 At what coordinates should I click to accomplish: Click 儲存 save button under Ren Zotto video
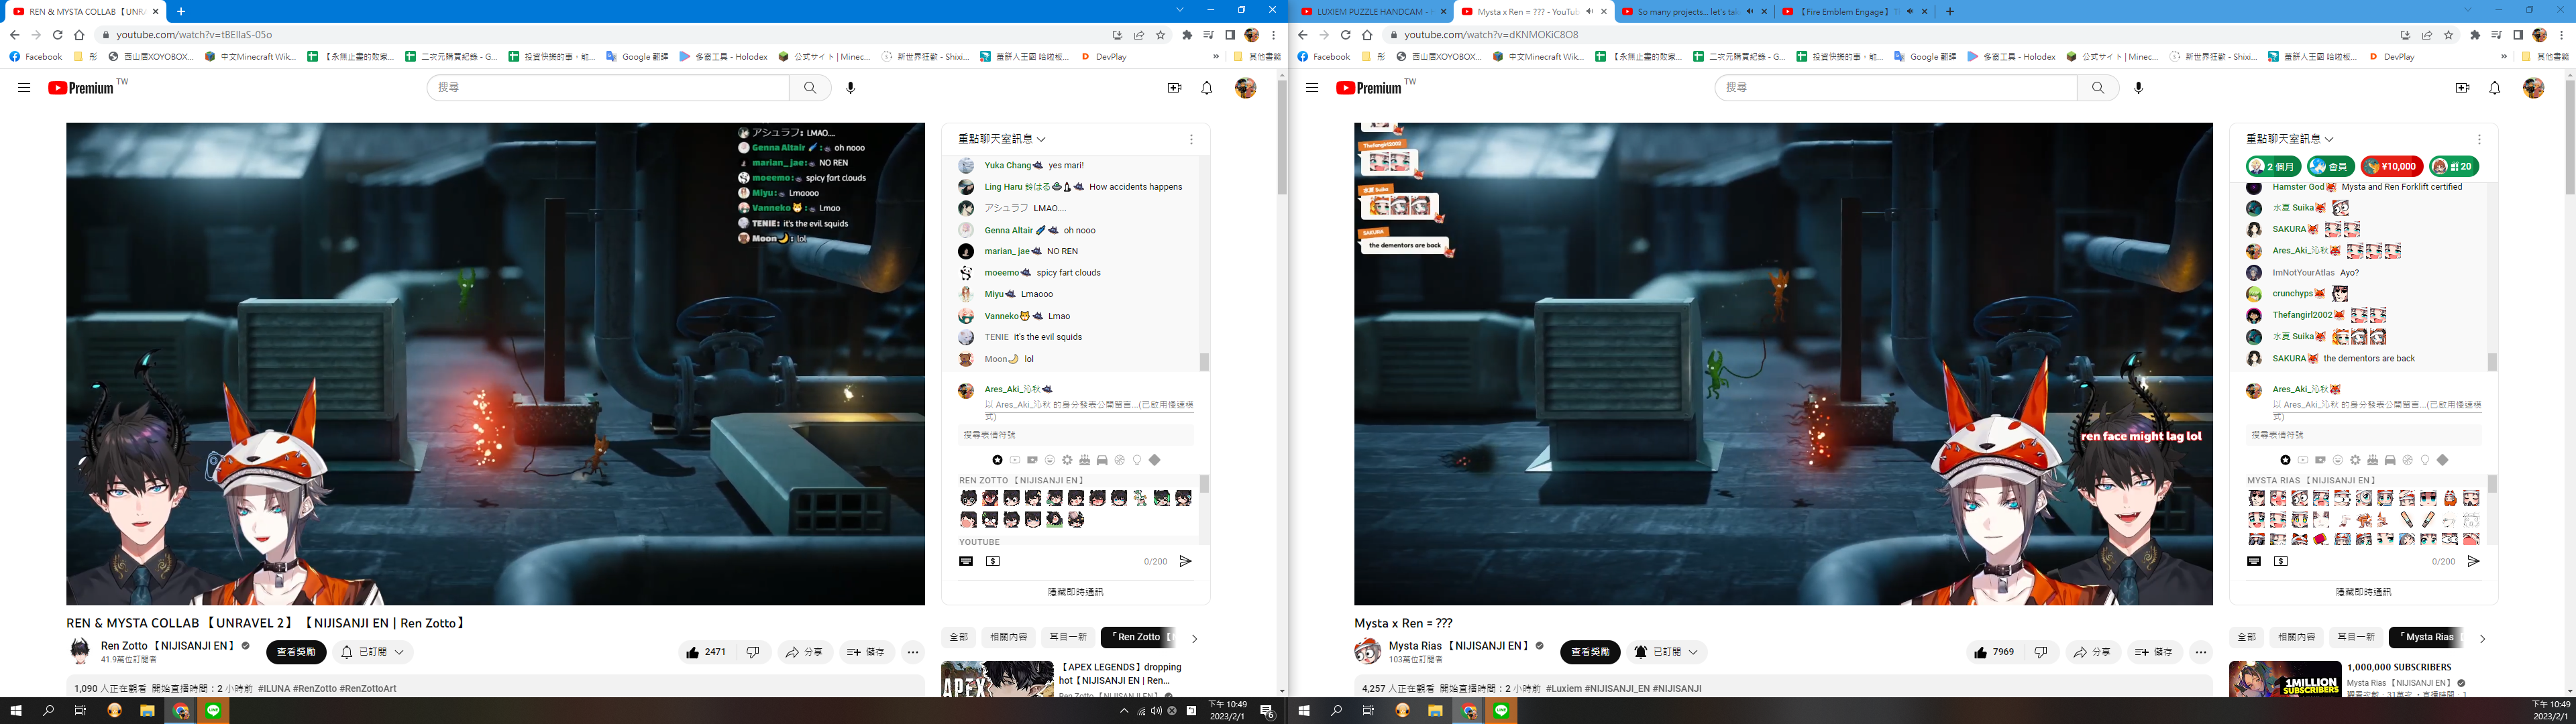[x=867, y=652]
